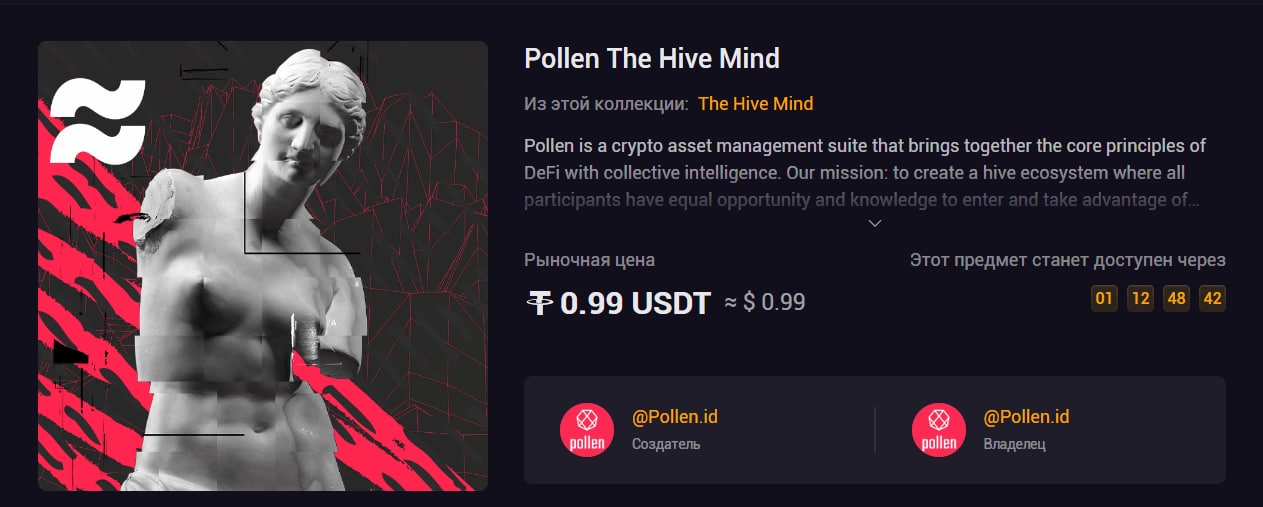This screenshot has height=507, width=1263.
Task: Click the Tether USDT currency icon
Action: tap(539, 302)
